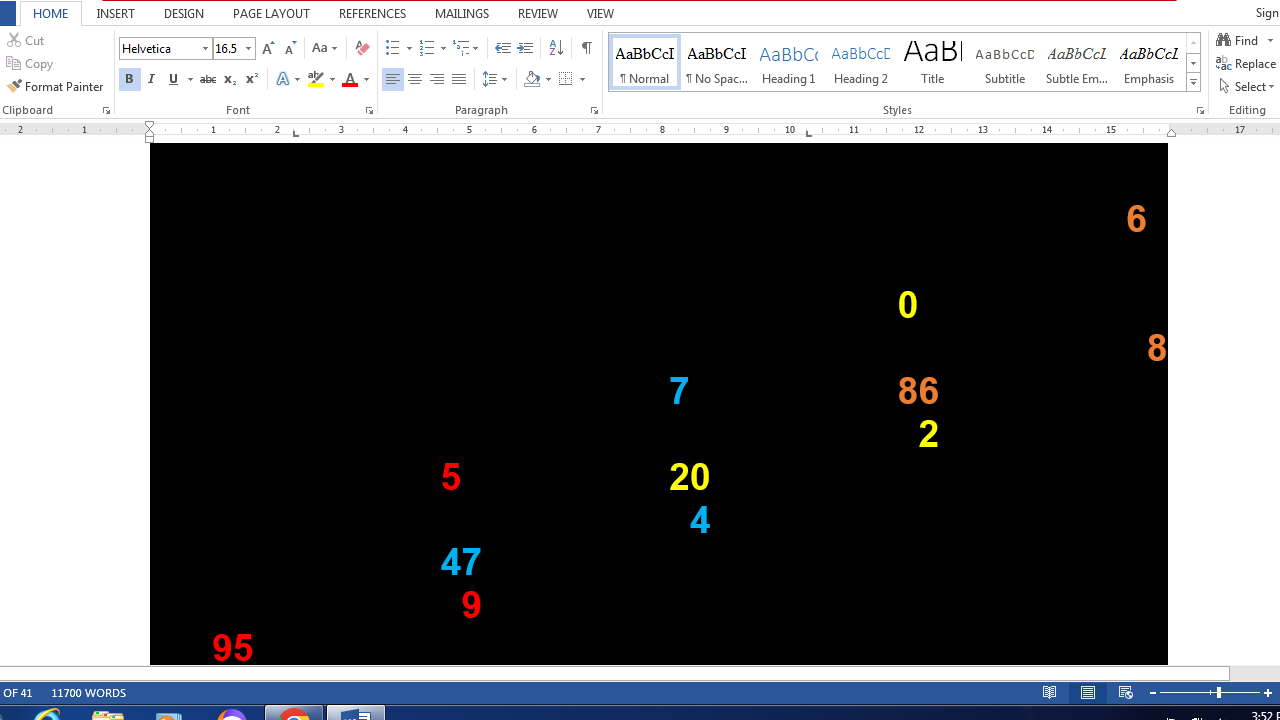The image size is (1280, 720).
Task: Switch to Web Layout view
Action: [1126, 693]
